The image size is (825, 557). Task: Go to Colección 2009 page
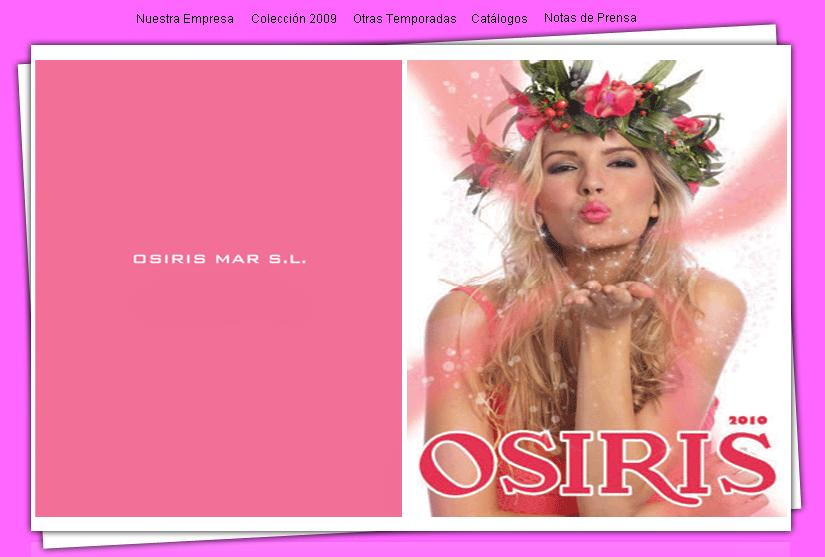click(x=294, y=19)
